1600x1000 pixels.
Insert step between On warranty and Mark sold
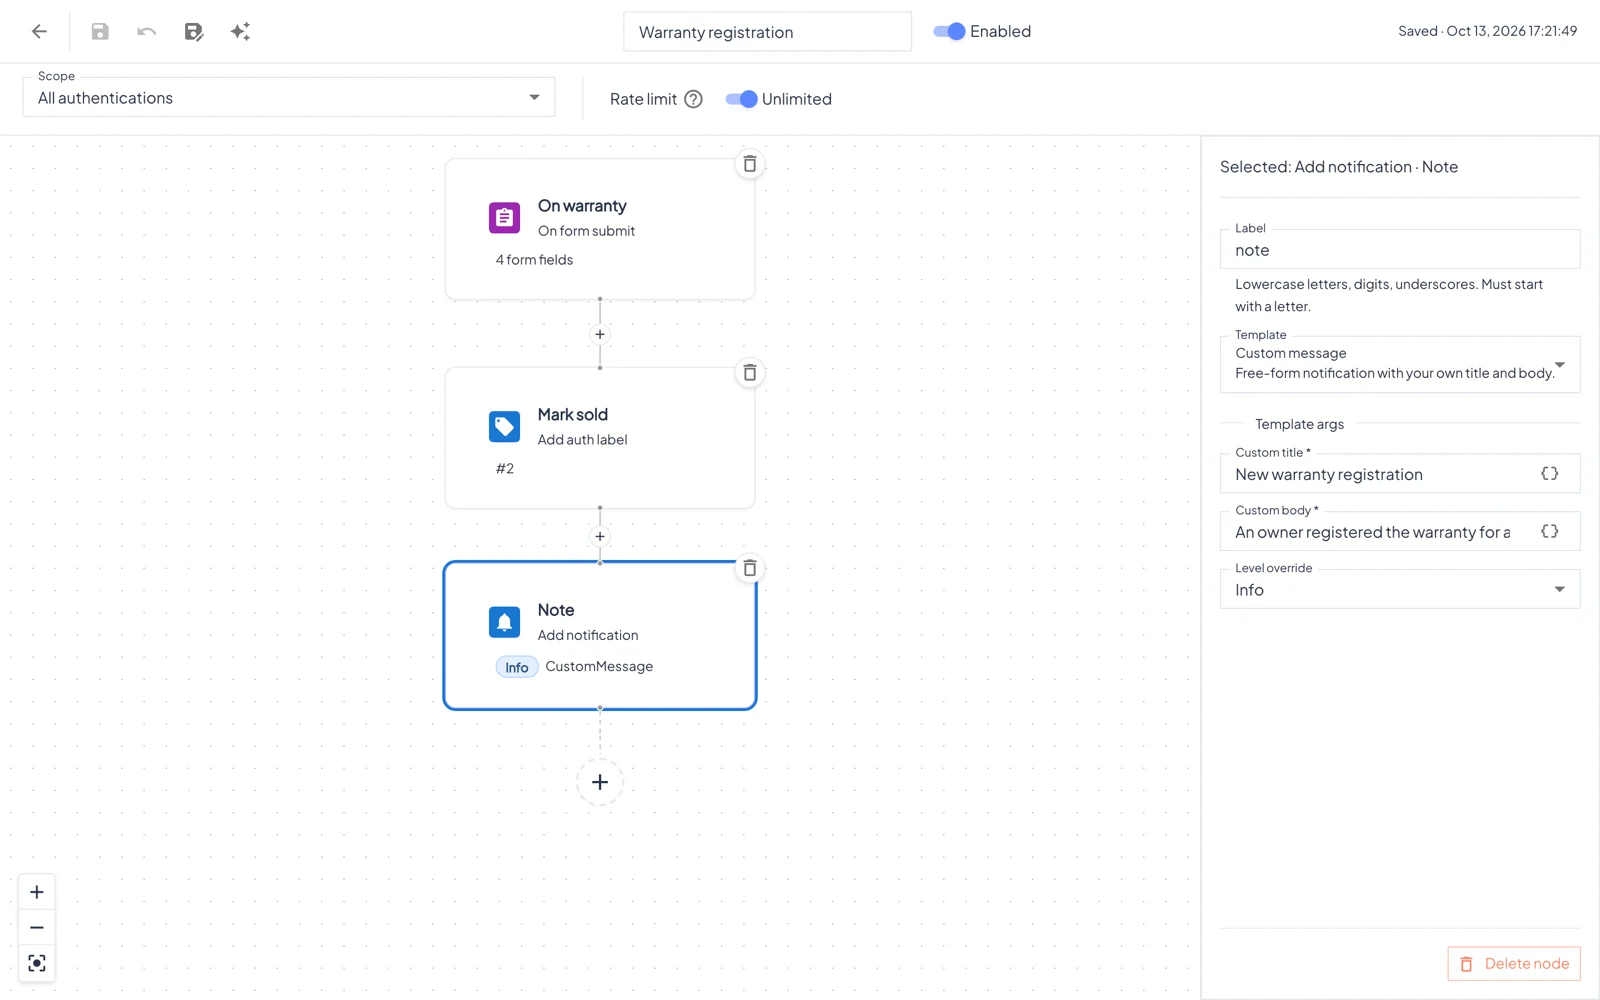click(x=600, y=334)
